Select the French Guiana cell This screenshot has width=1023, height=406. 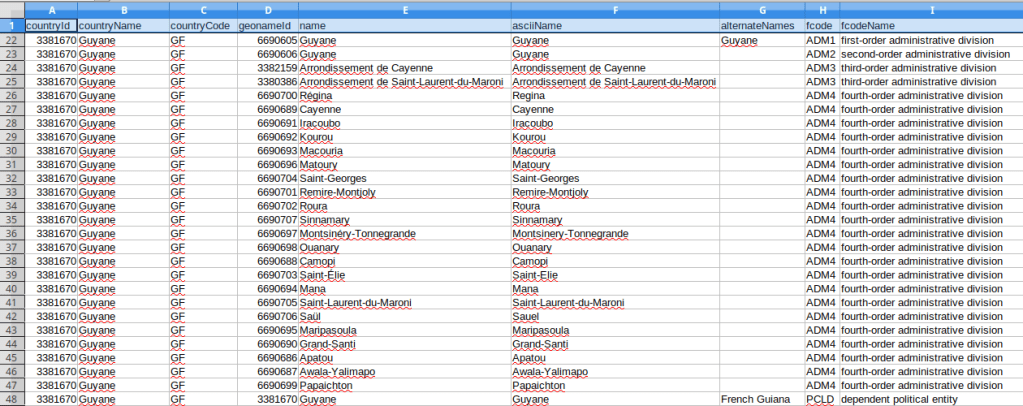pyautogui.click(x=760, y=399)
